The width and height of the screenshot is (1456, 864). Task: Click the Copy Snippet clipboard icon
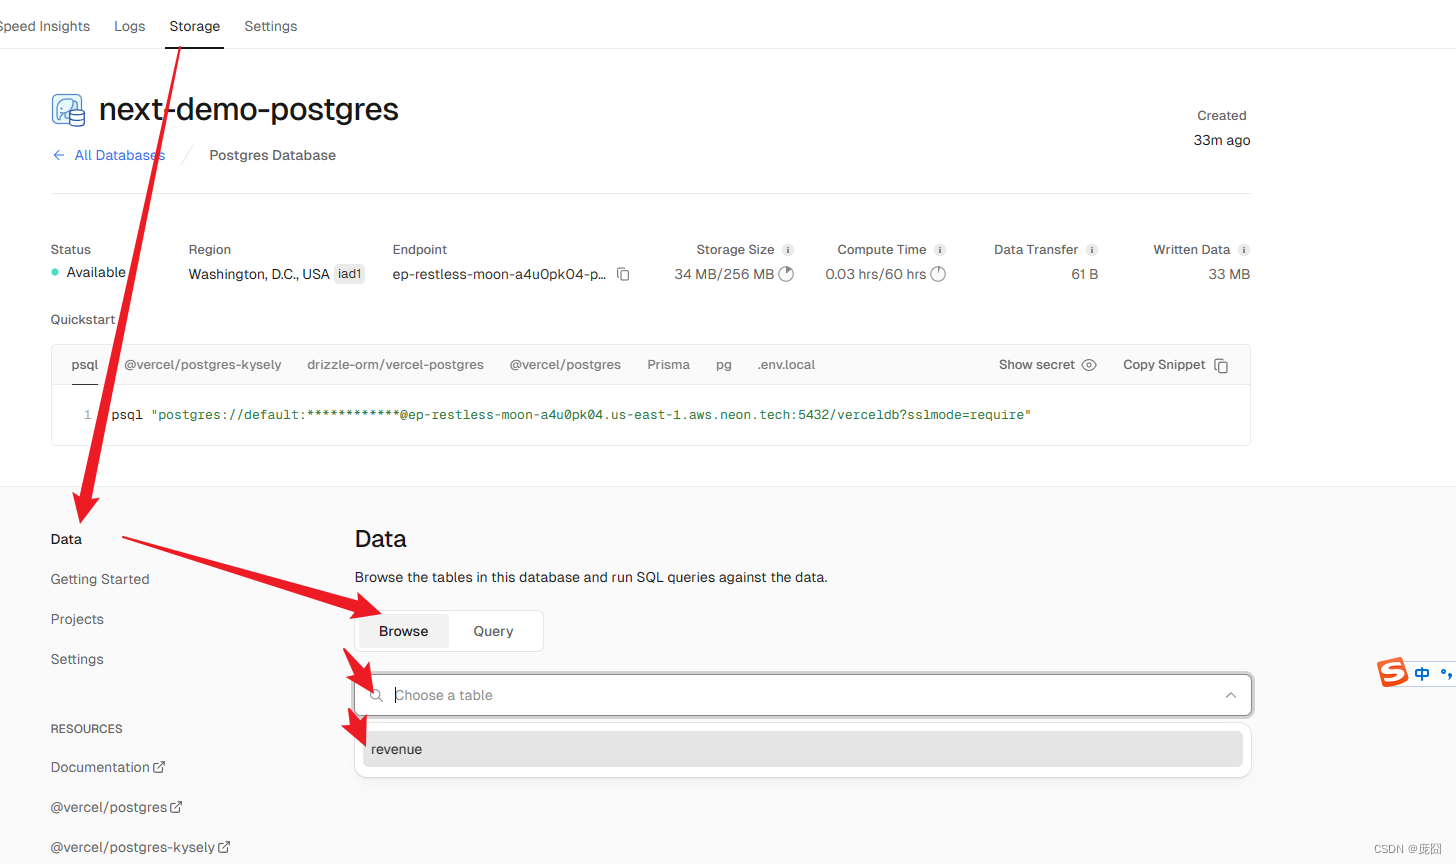[1221, 365]
